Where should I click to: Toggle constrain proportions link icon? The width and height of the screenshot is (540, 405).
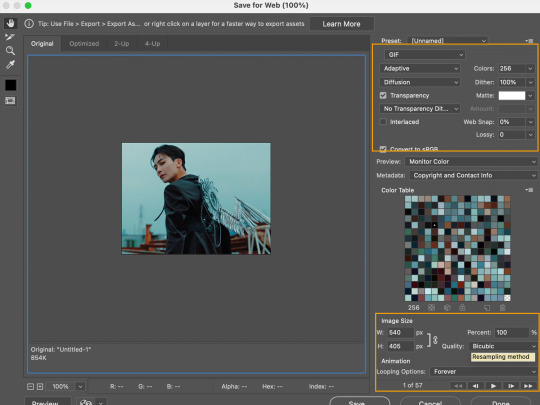pyautogui.click(x=435, y=340)
